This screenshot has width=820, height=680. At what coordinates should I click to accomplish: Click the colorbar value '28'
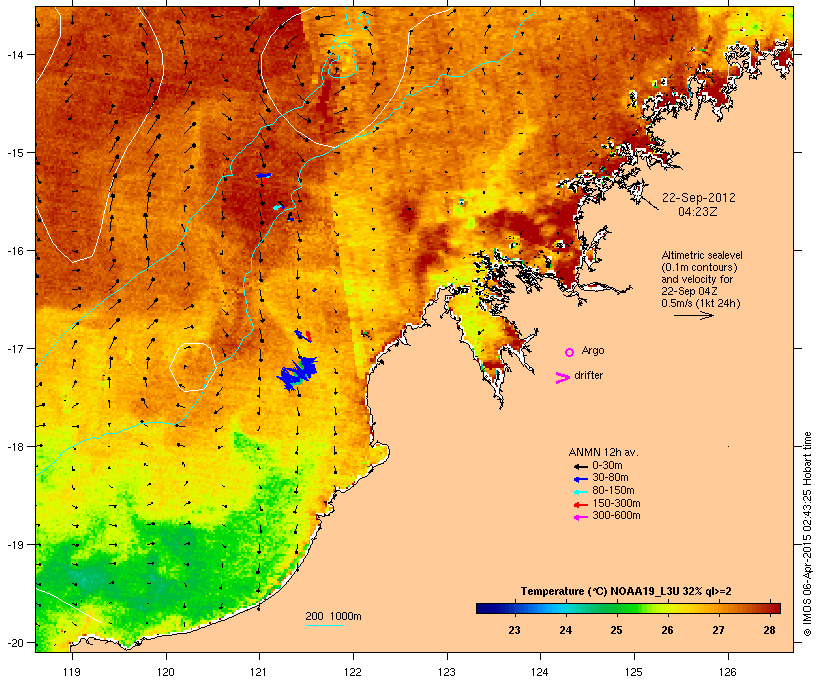pyautogui.click(x=769, y=630)
